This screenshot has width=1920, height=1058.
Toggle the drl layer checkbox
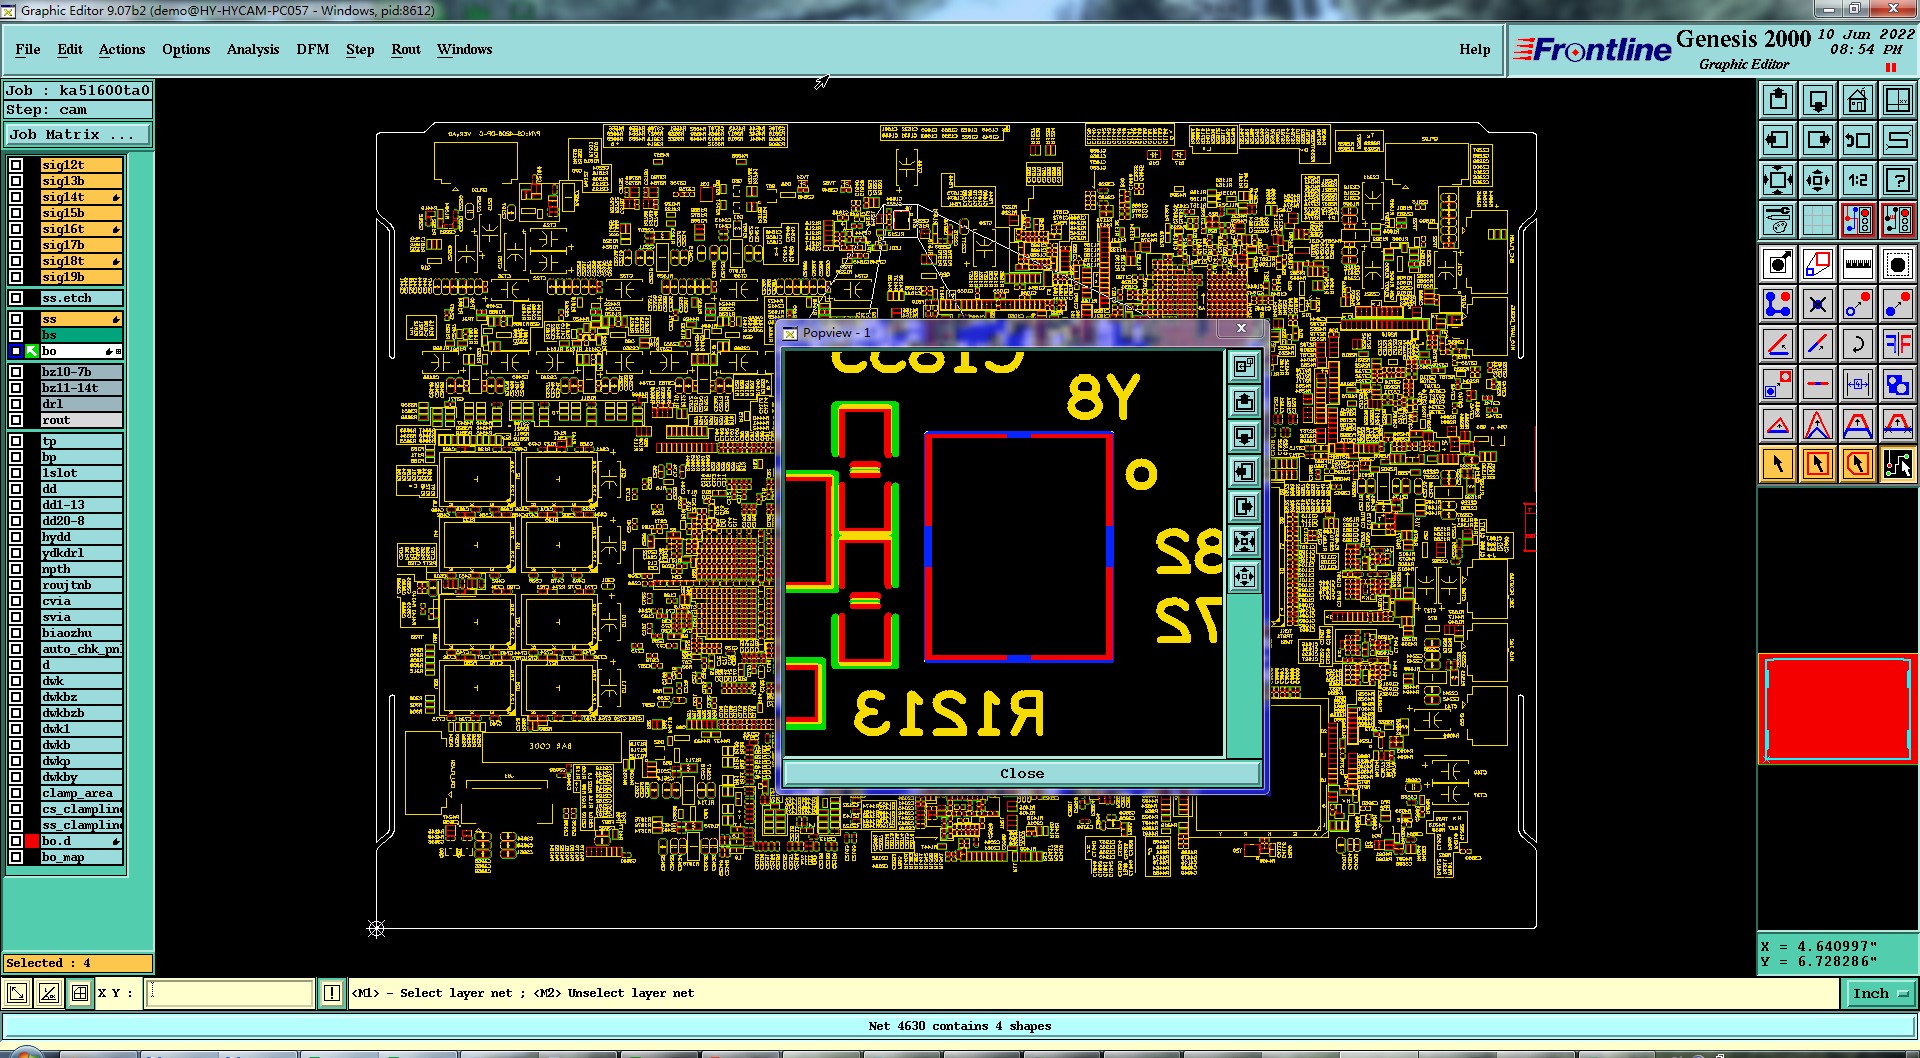(x=16, y=404)
